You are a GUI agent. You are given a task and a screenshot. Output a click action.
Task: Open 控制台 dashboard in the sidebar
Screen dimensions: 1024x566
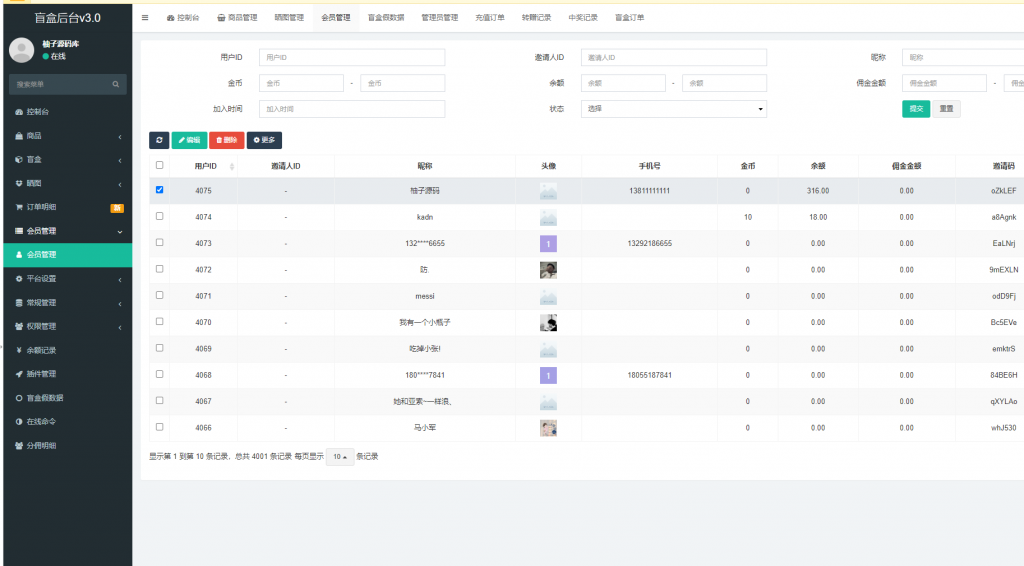(x=67, y=112)
